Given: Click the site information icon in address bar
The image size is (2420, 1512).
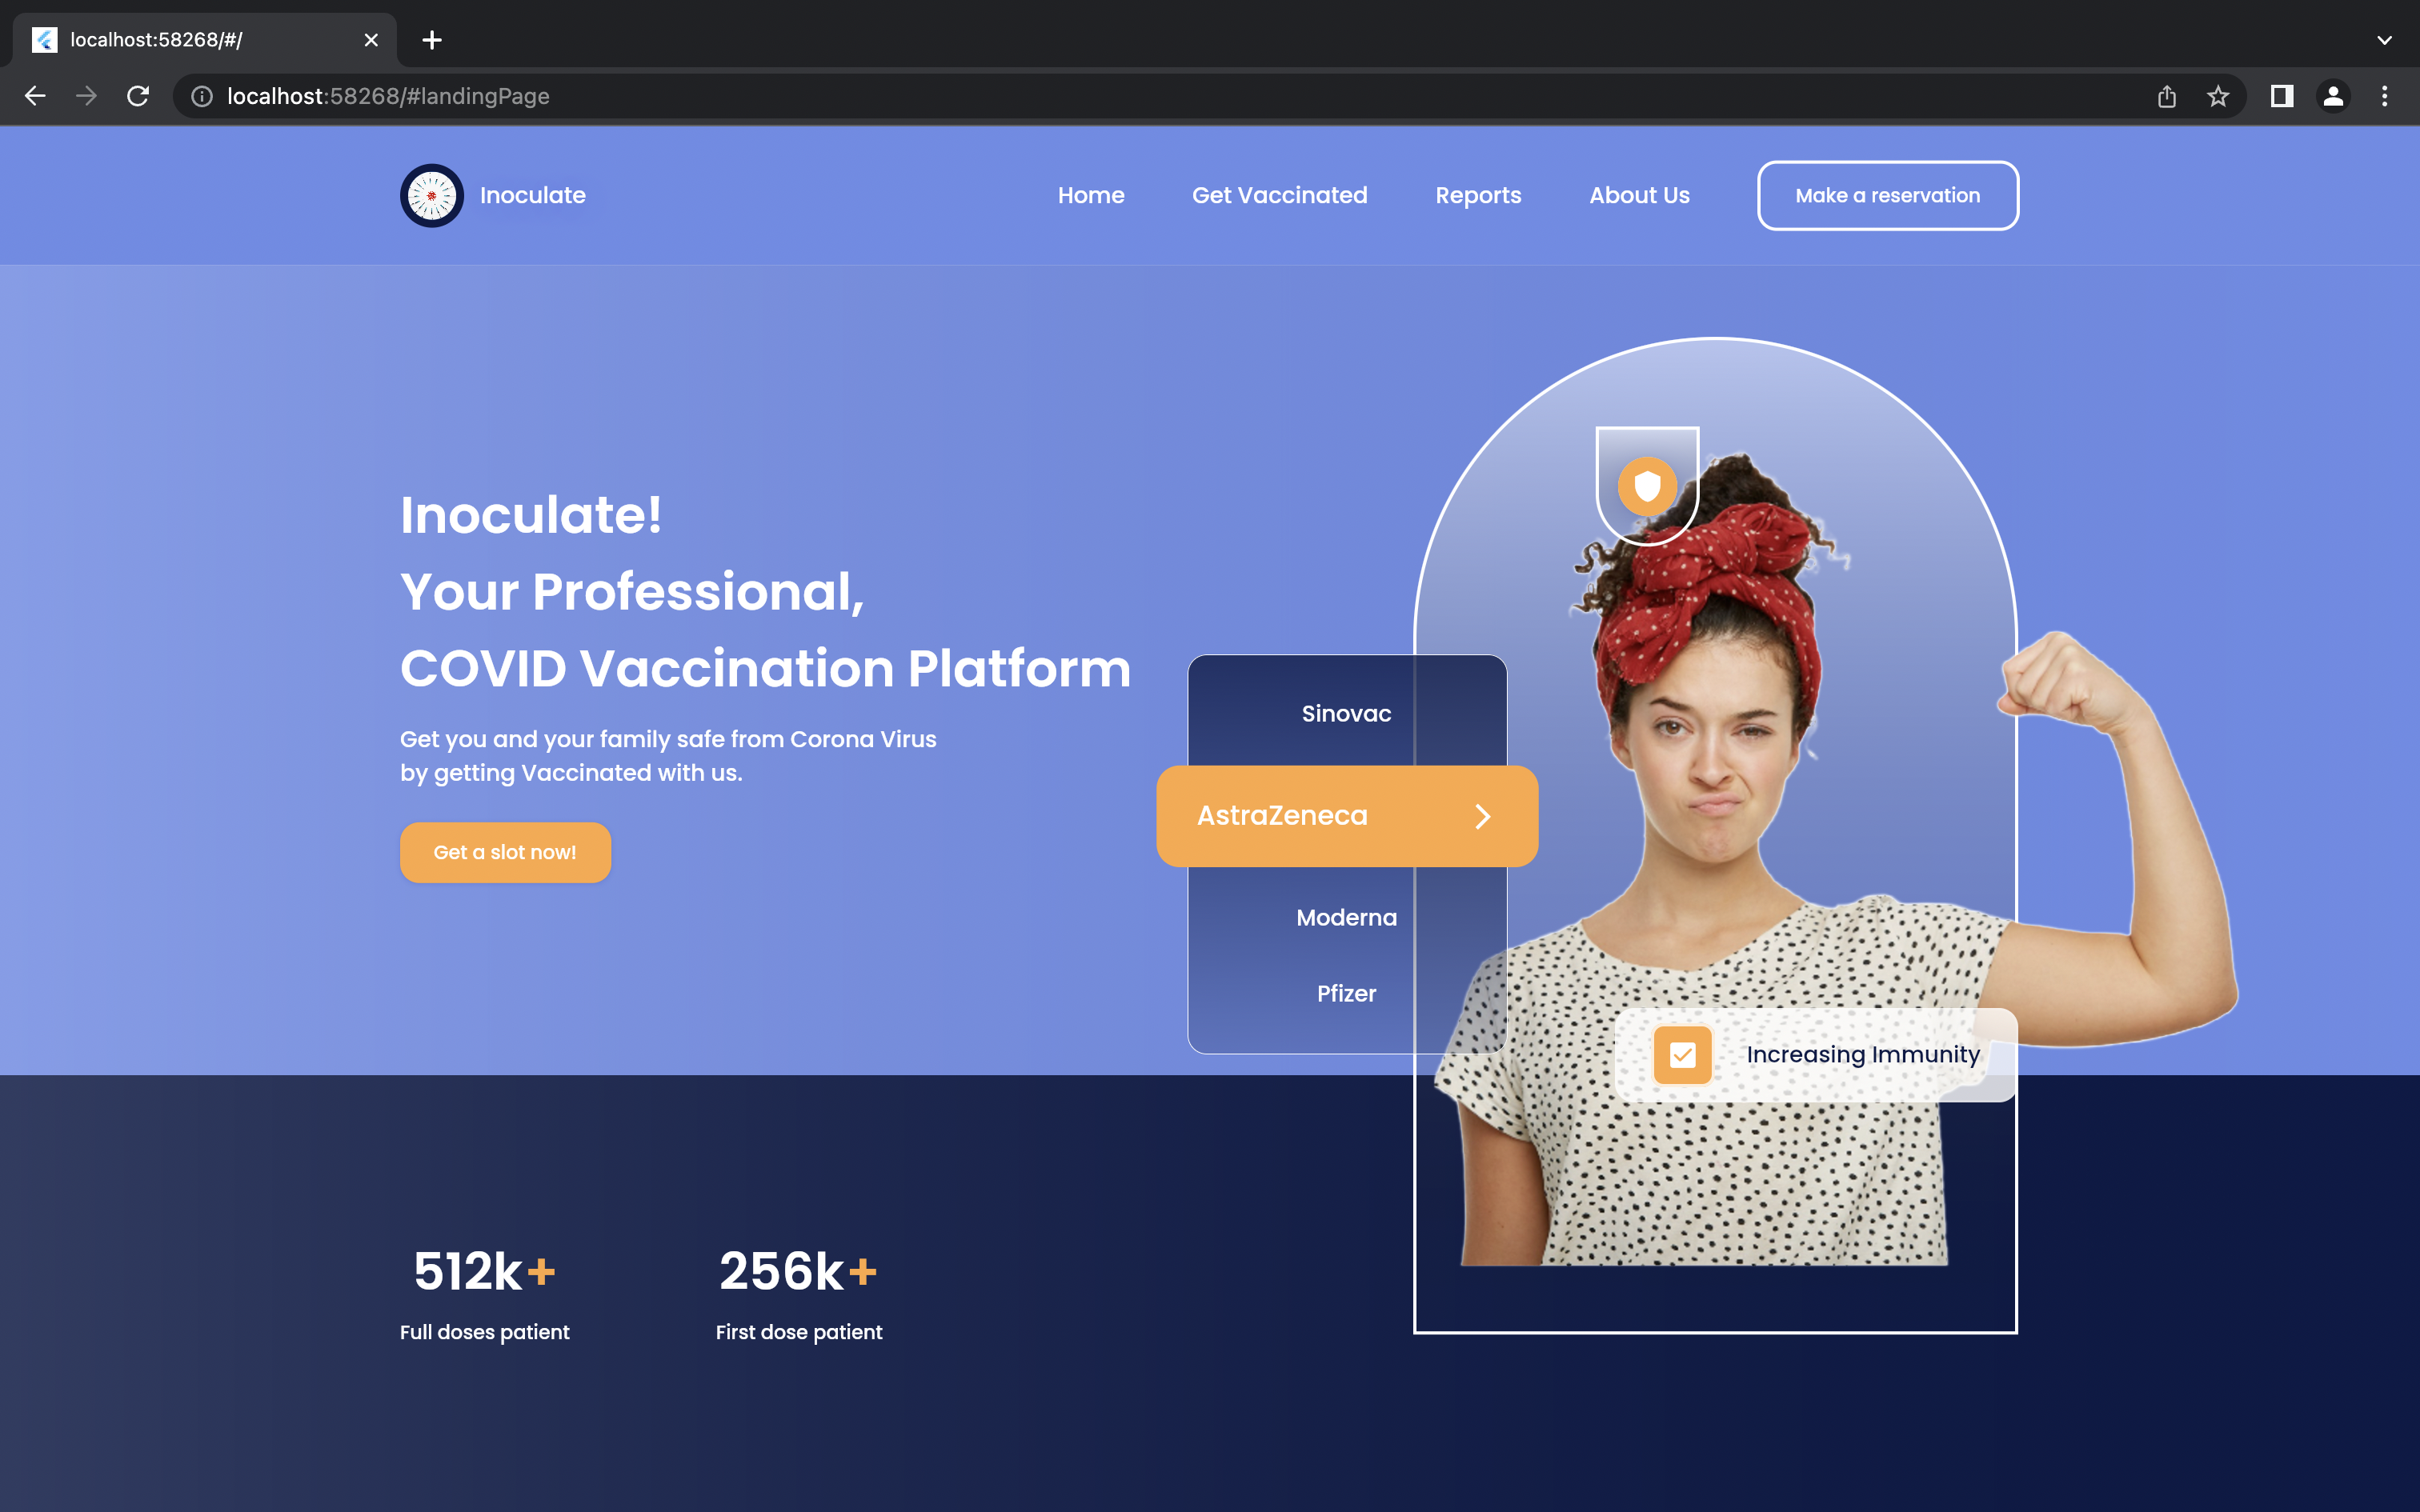Looking at the screenshot, I should [x=202, y=96].
